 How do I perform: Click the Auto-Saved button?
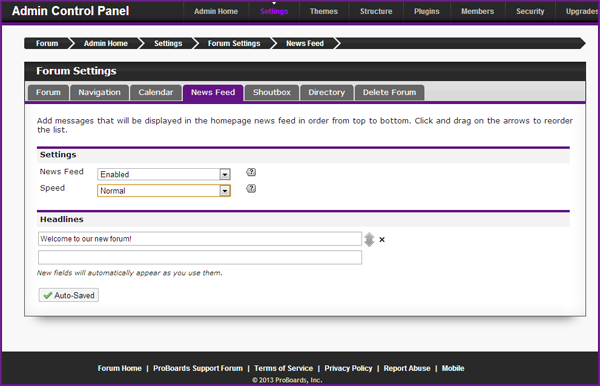click(68, 295)
